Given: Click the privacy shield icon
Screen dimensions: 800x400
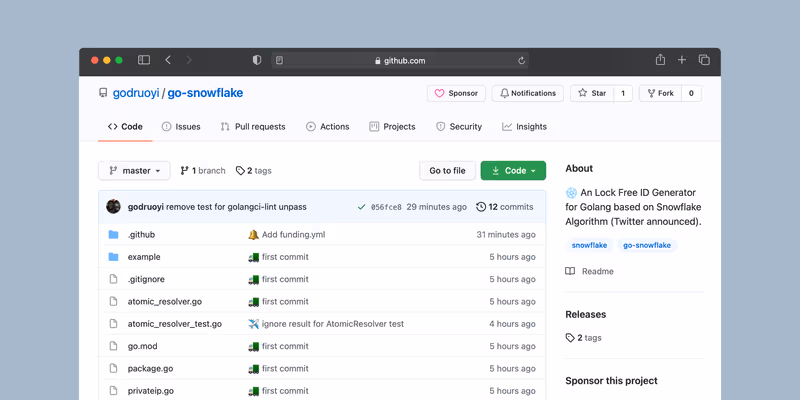Looking at the screenshot, I should [257, 60].
